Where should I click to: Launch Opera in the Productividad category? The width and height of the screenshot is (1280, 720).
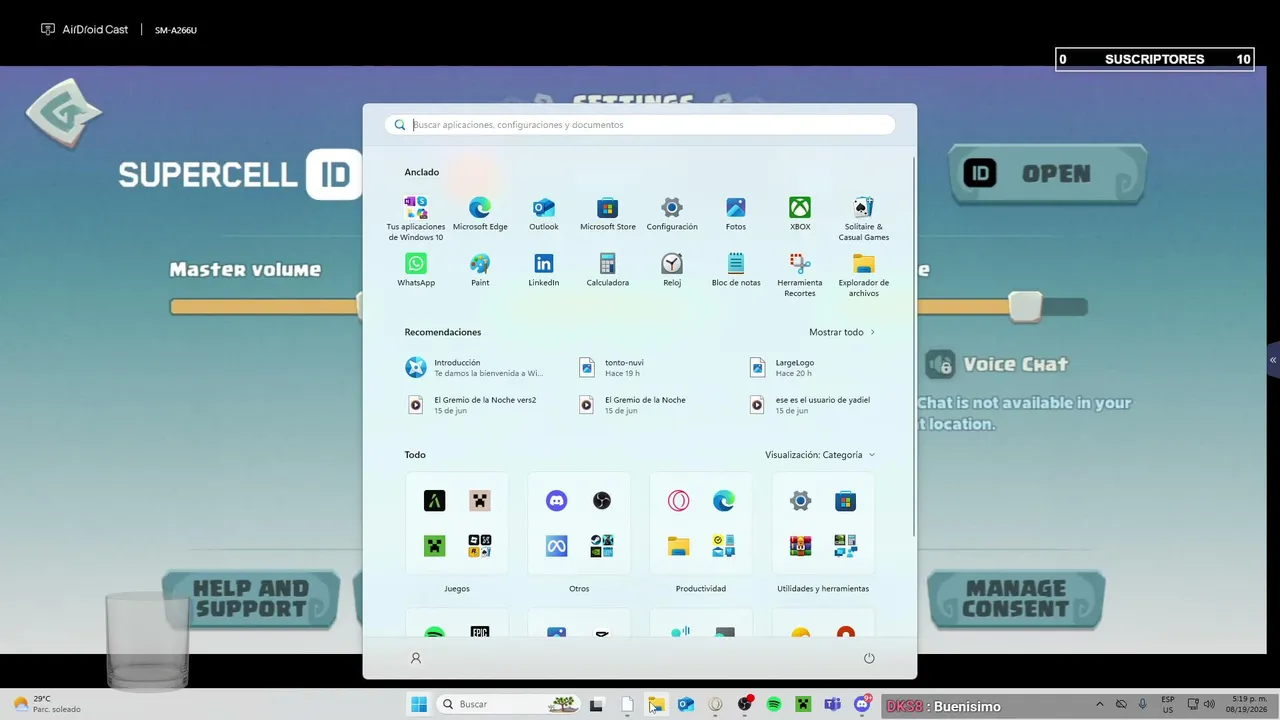[679, 501]
